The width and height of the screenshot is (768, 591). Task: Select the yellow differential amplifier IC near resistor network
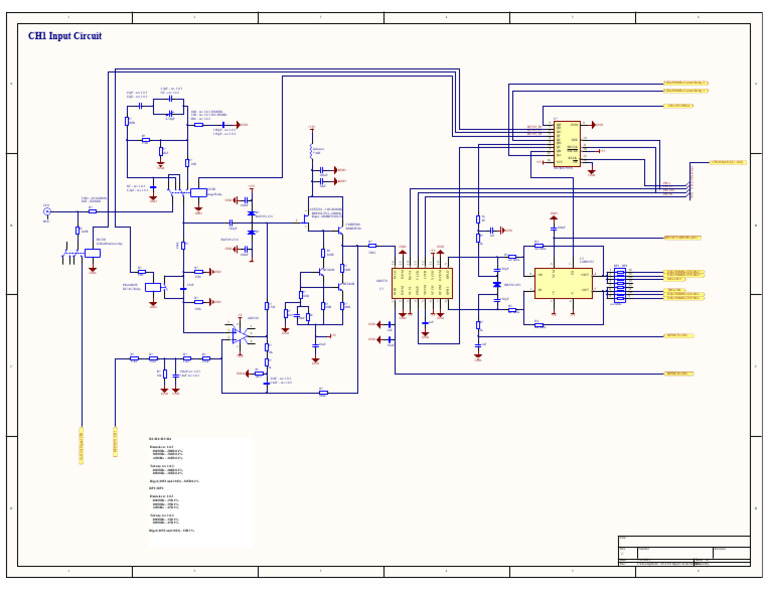click(x=563, y=283)
